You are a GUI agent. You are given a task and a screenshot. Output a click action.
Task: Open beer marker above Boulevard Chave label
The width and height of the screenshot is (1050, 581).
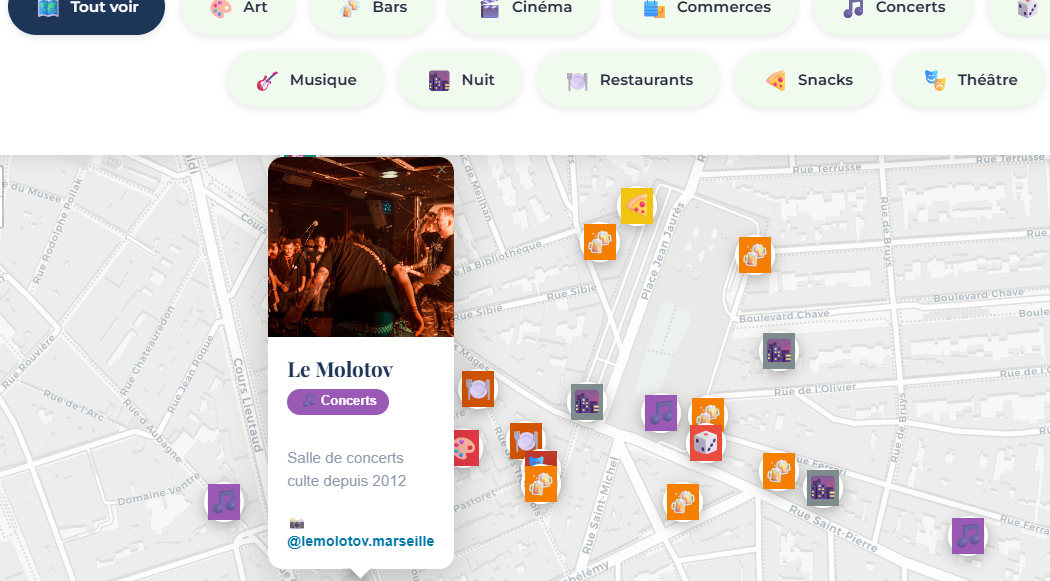(x=755, y=255)
